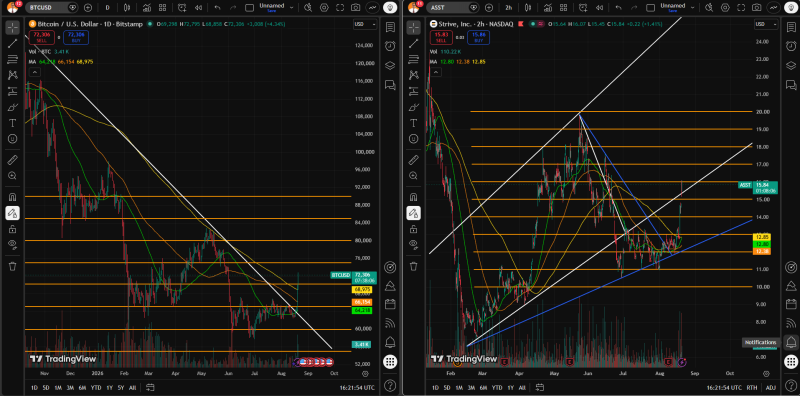Switch ASST chart to the YTD range
This screenshot has width=800, height=396.
click(x=495, y=388)
